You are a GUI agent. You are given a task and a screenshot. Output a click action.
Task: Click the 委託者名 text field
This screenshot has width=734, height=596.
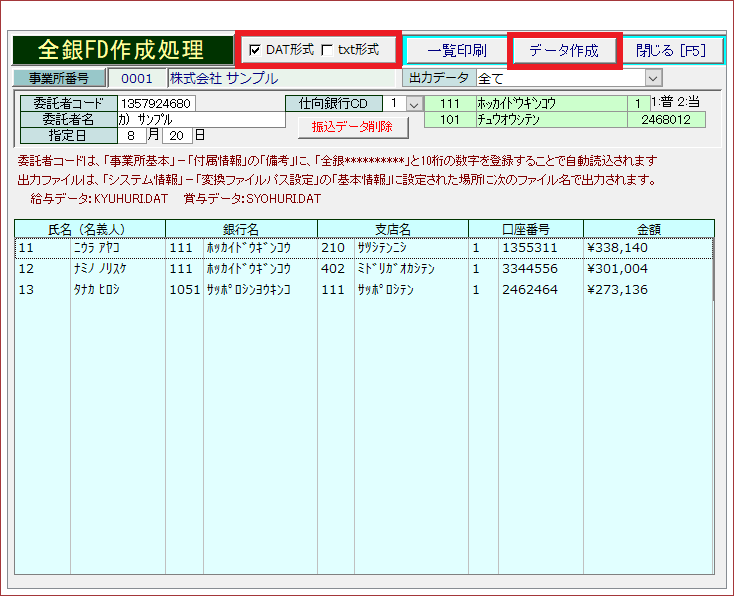click(x=200, y=119)
